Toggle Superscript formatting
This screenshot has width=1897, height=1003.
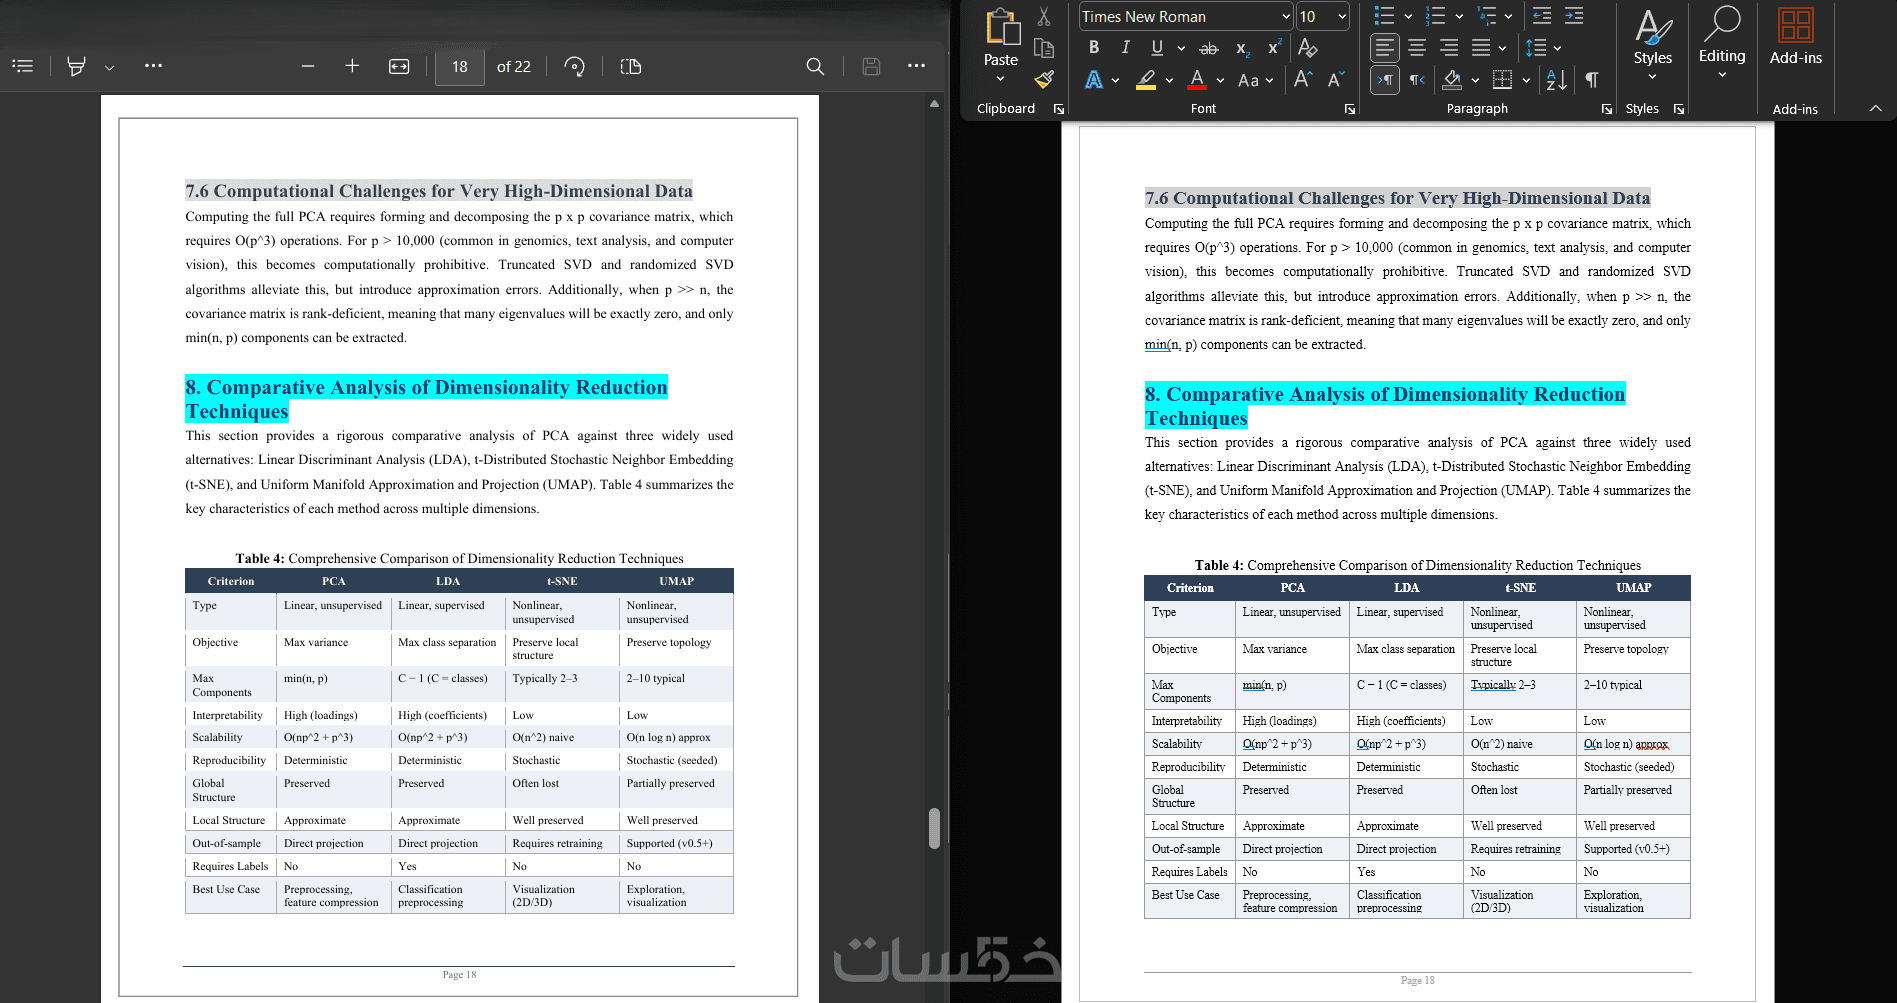(1274, 48)
